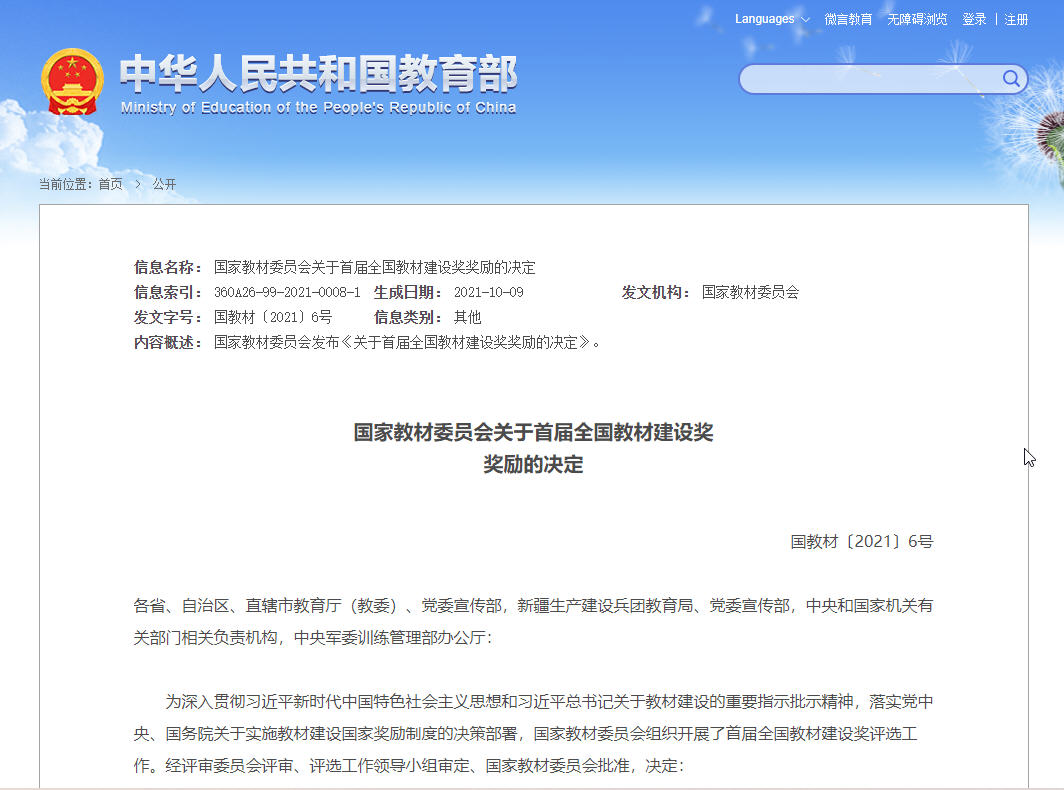
Task: Click the 中华人民共和国教育部 site title
Action: [x=319, y=73]
